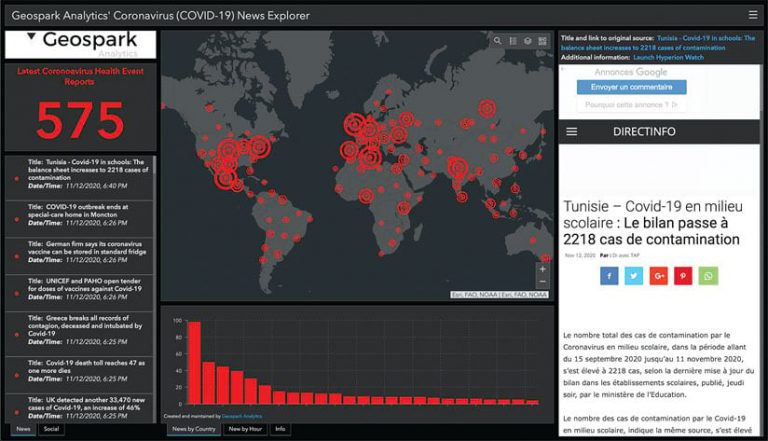Share the article on Pinterest
The image size is (768, 441).
(683, 276)
